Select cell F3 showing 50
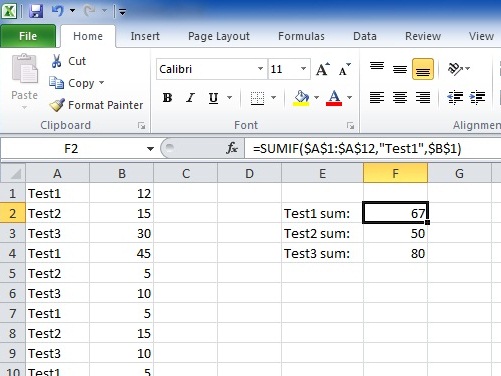 395,233
